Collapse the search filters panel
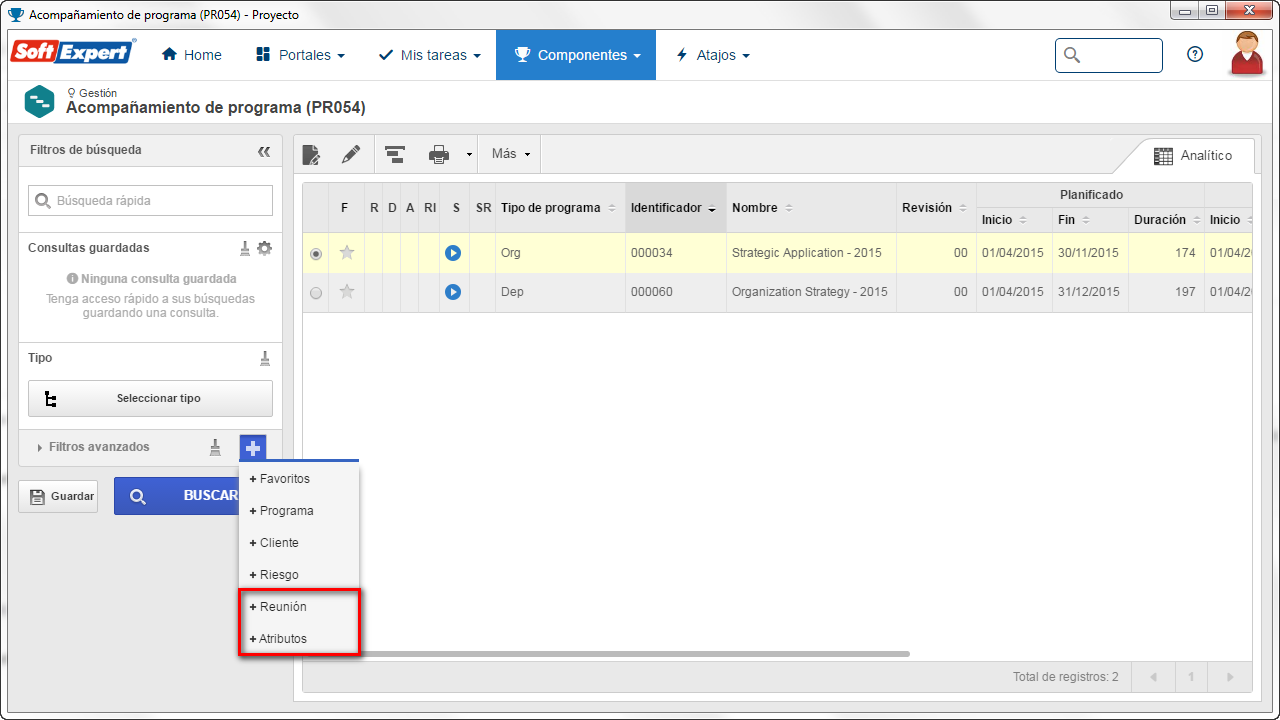The width and height of the screenshot is (1280, 720). tap(264, 151)
